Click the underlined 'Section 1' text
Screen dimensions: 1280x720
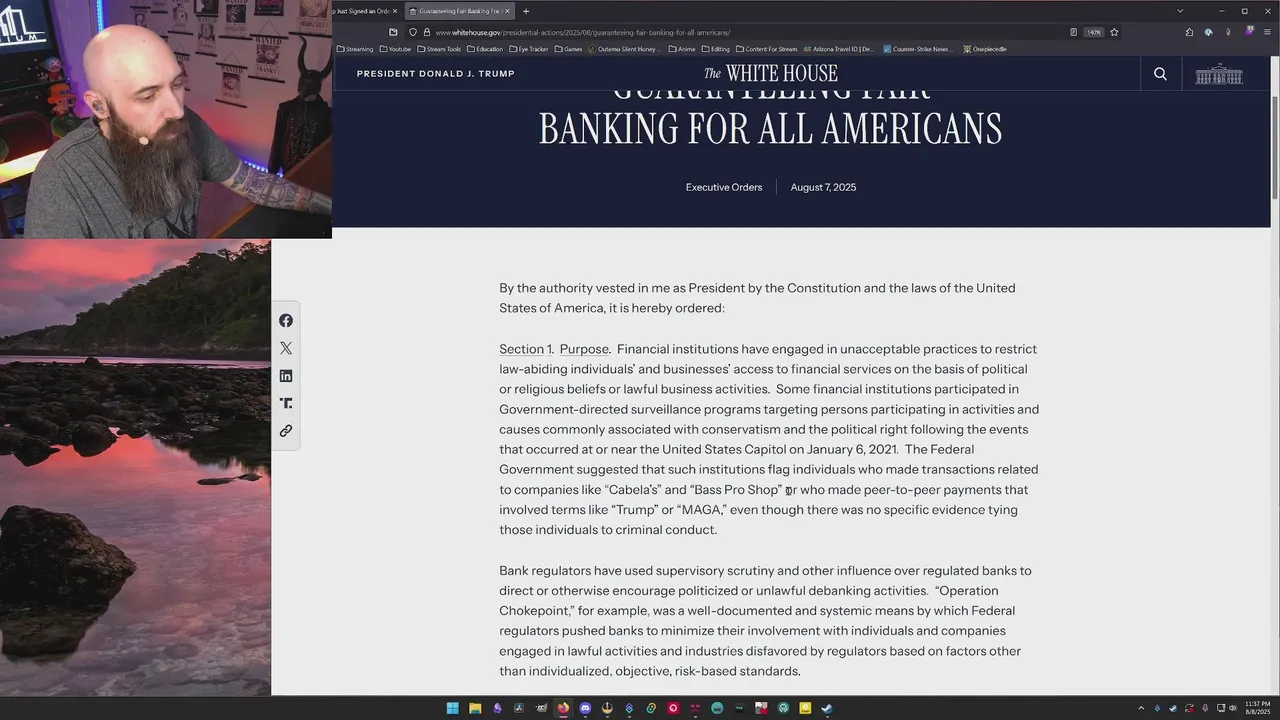(x=525, y=349)
